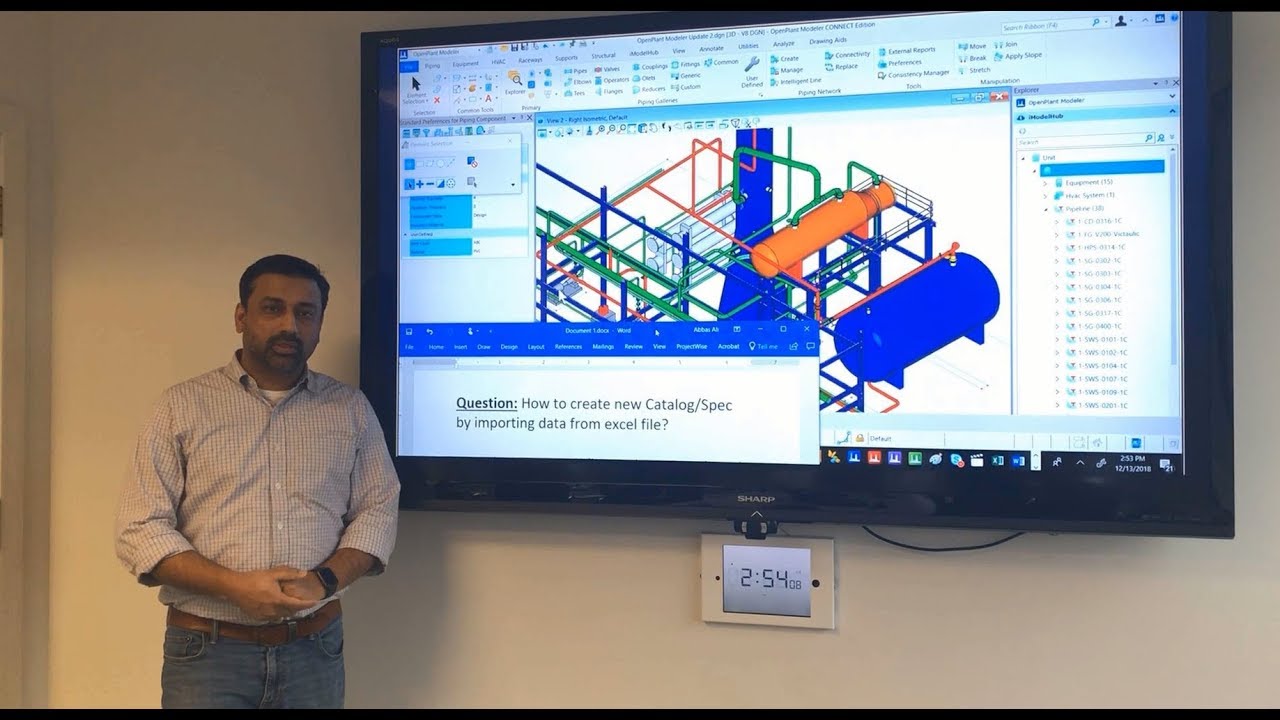Click the Explorer panel Search field
The width and height of the screenshot is (1280, 720).
point(1087,141)
